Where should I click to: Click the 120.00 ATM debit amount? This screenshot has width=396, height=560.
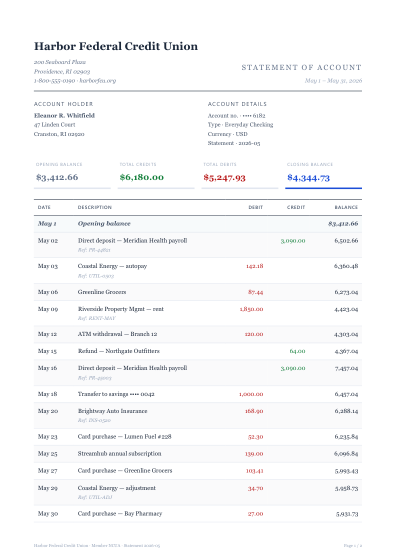coord(254,334)
